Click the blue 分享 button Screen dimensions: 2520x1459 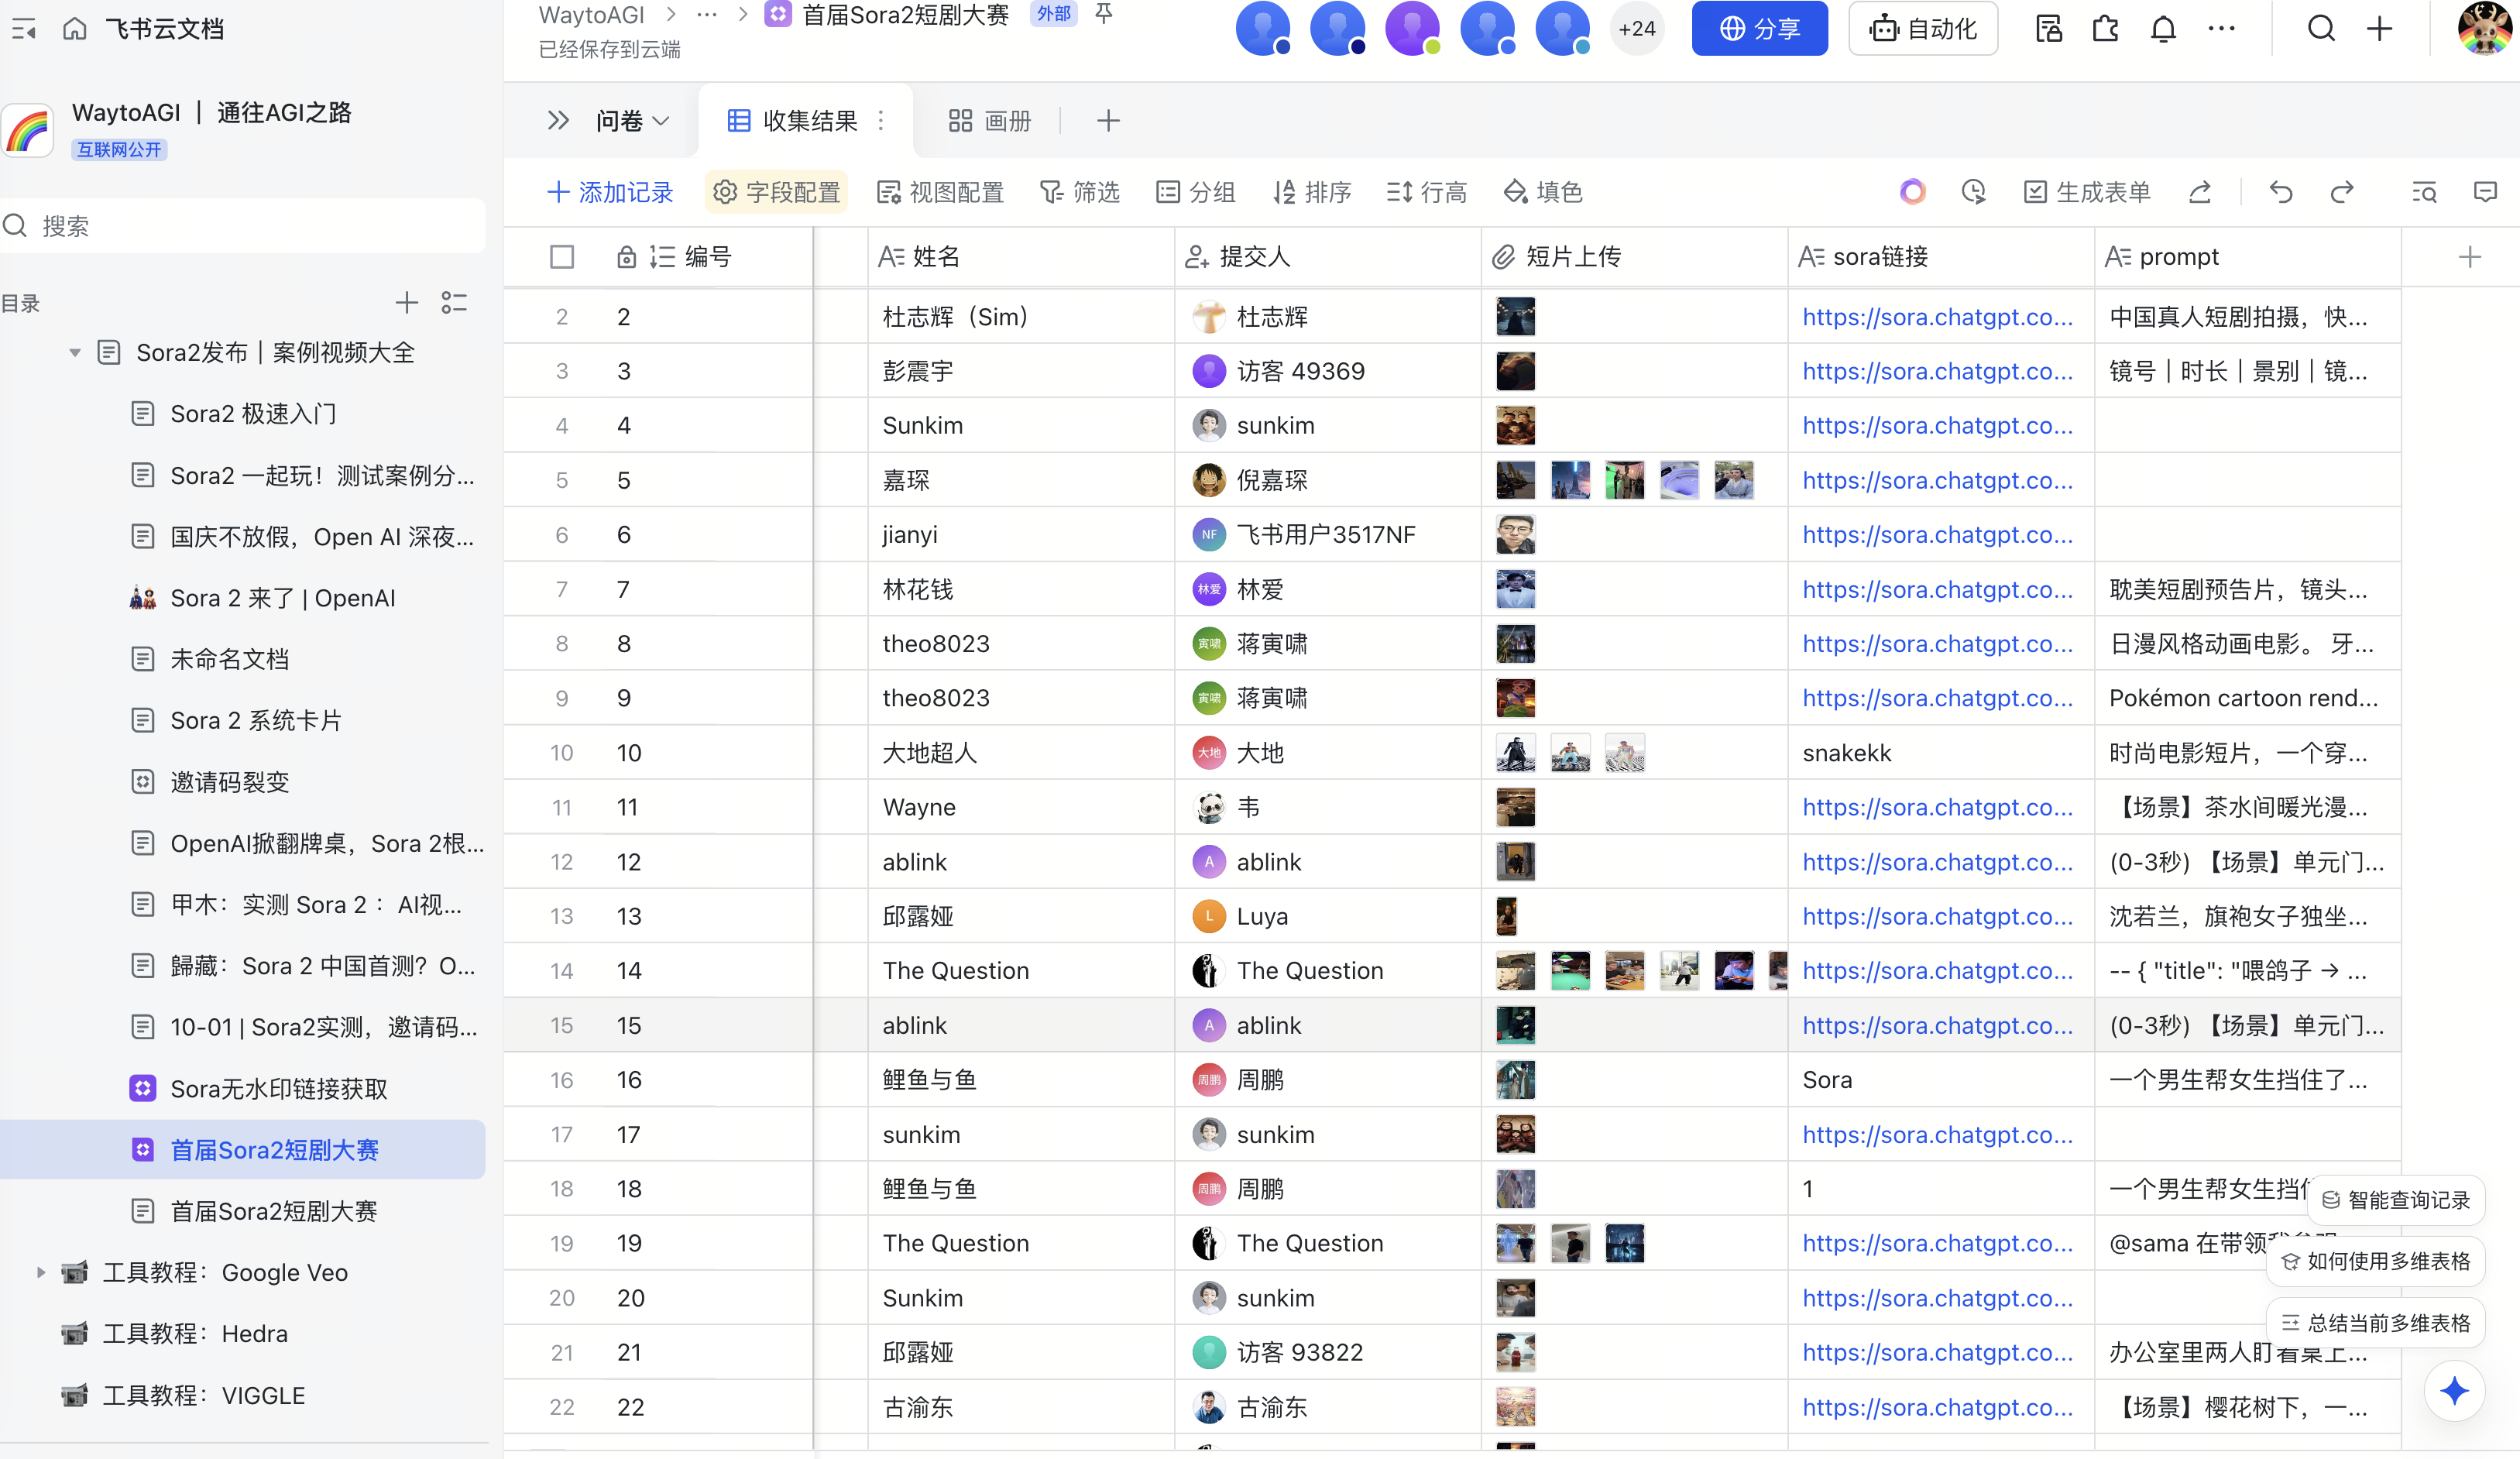[x=1759, y=29]
